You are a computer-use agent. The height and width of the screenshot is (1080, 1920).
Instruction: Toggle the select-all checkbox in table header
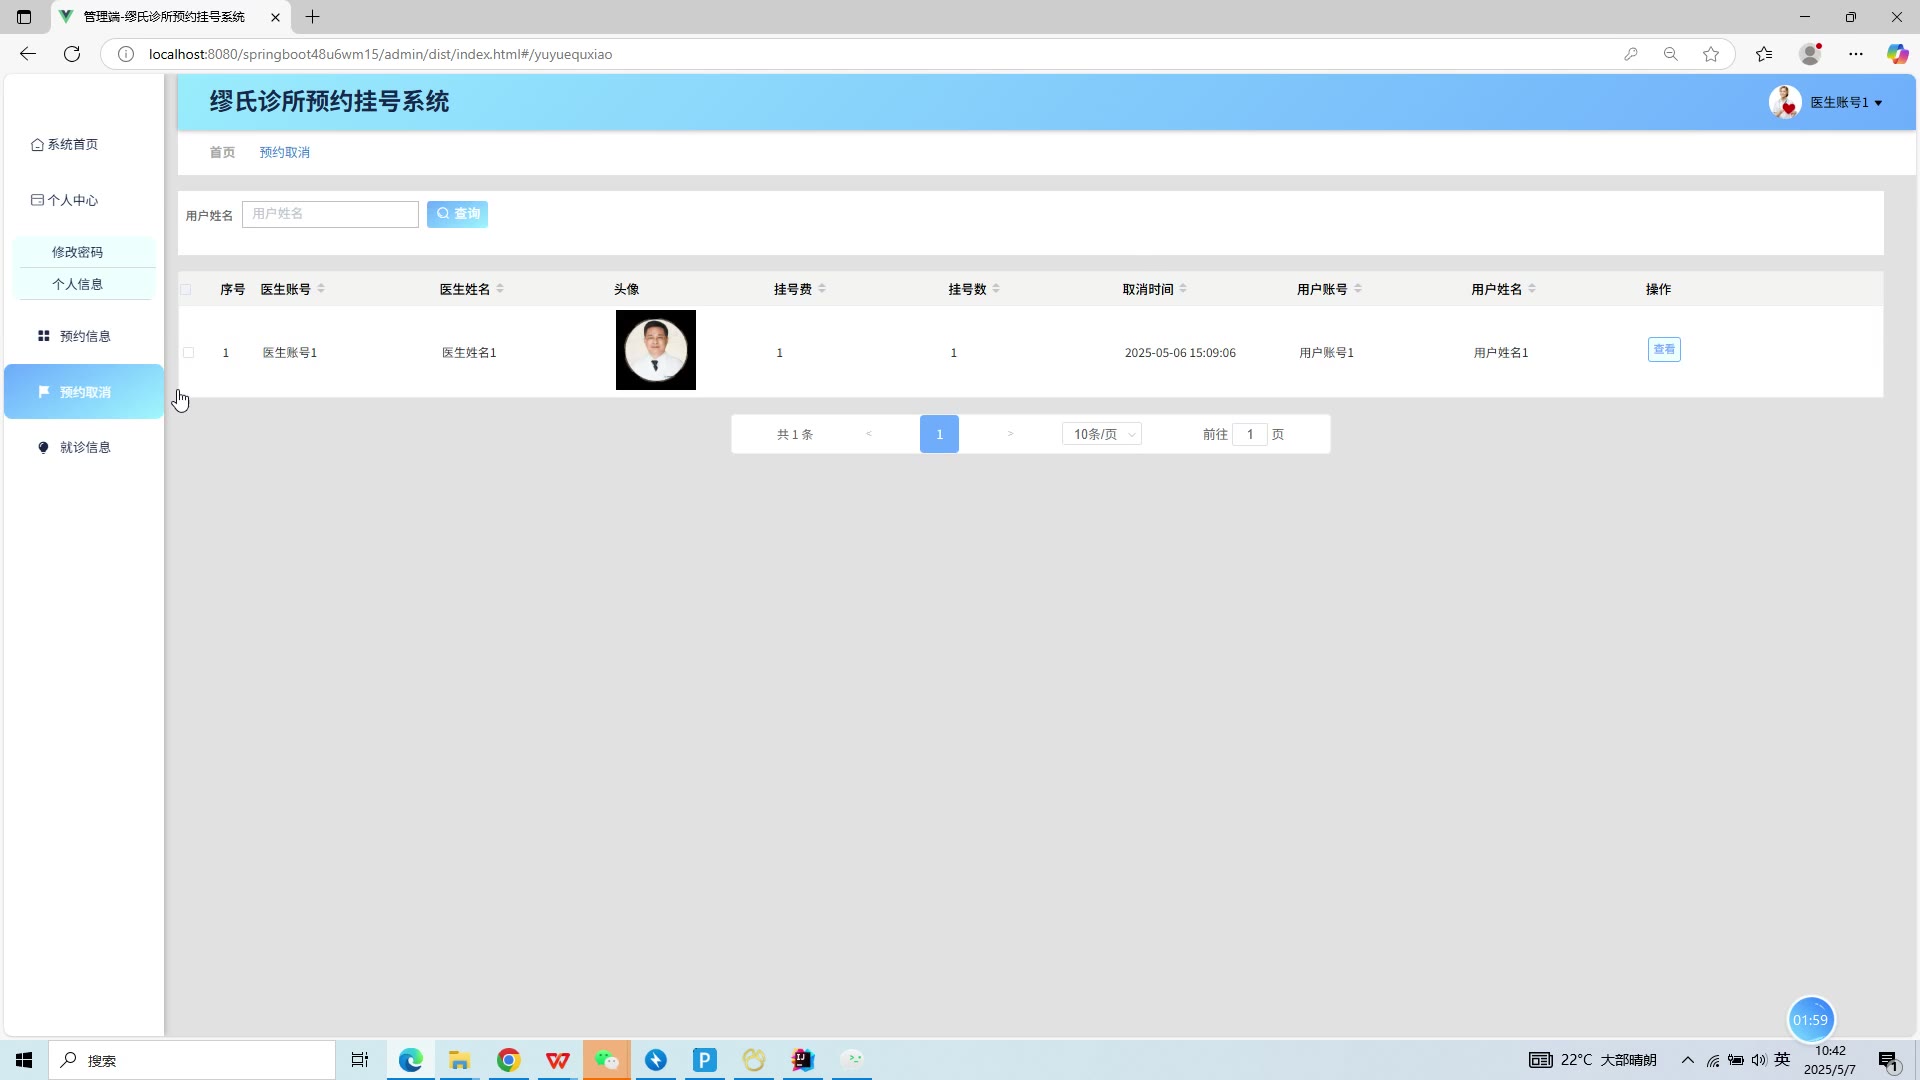186,290
